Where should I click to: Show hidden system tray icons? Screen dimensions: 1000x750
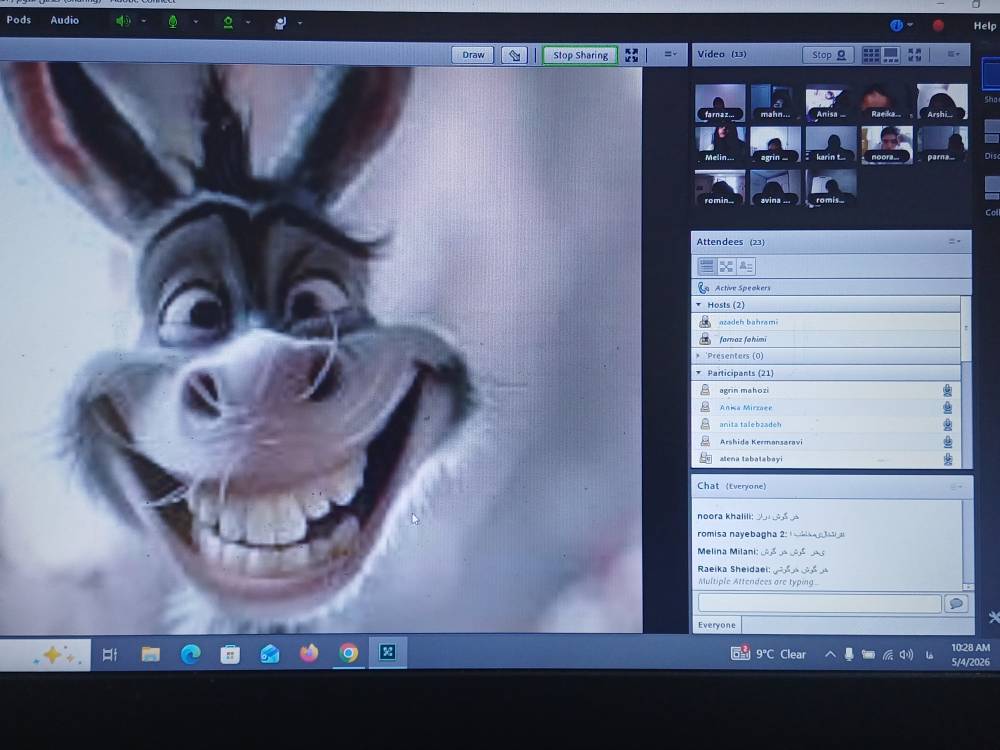point(830,654)
